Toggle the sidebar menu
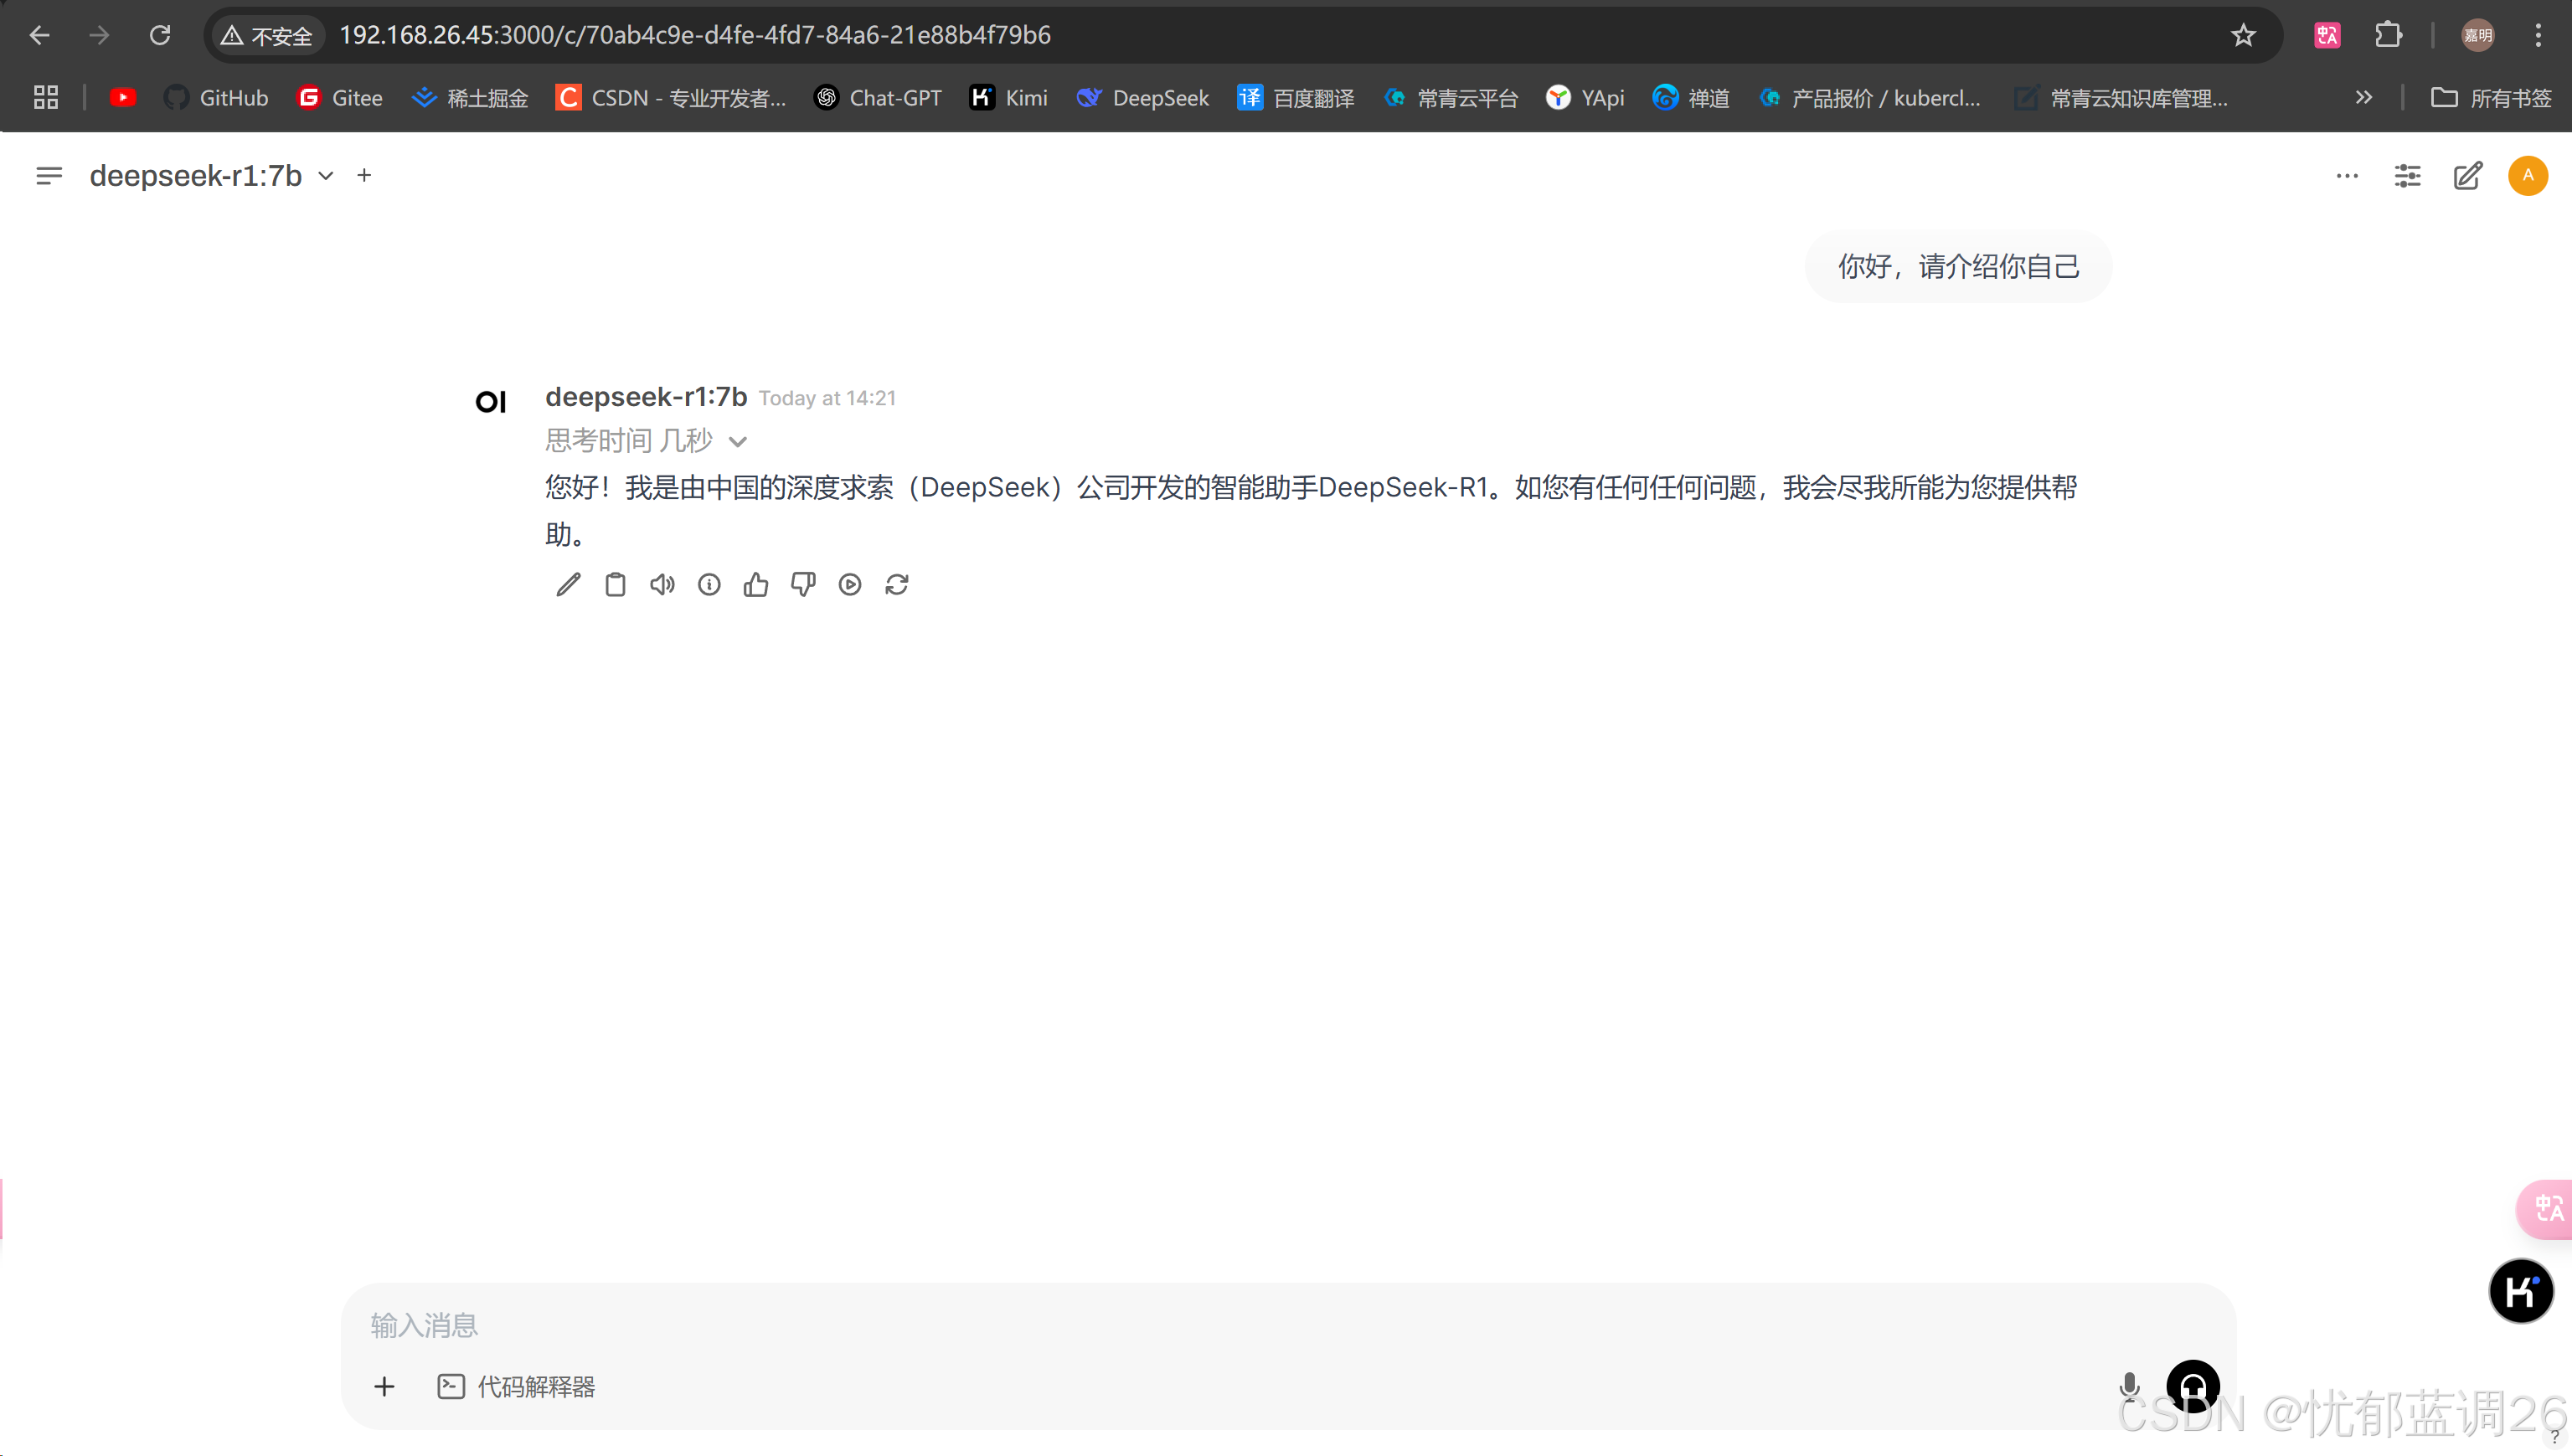 point(48,176)
